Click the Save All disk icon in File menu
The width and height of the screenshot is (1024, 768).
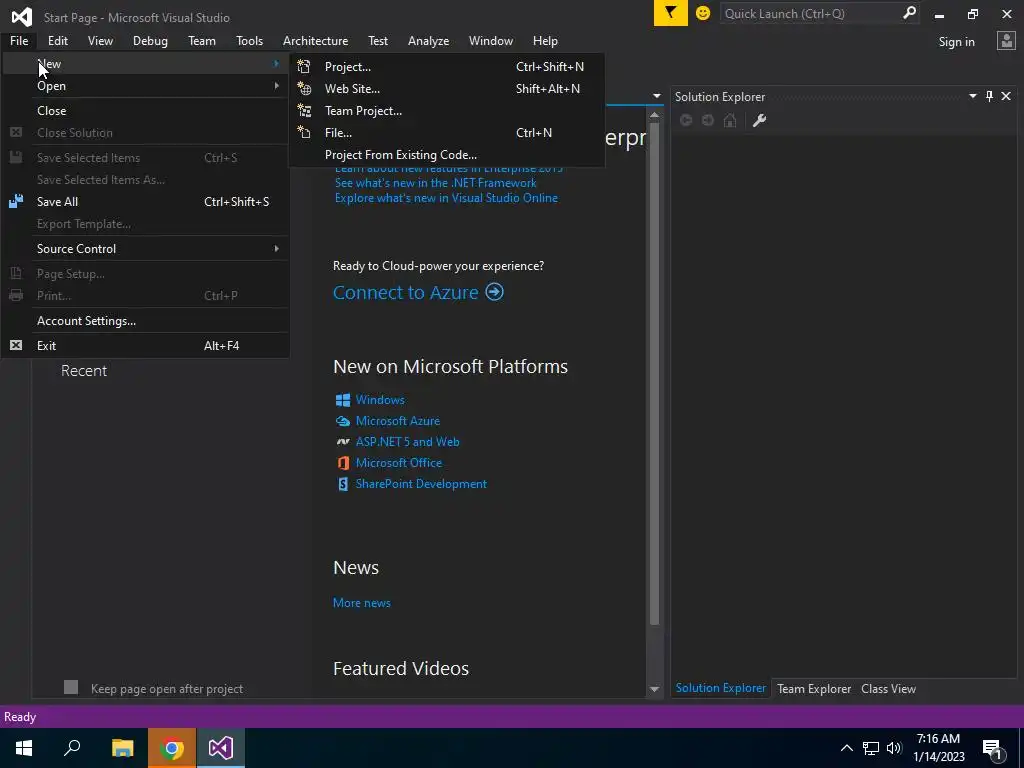pos(16,201)
